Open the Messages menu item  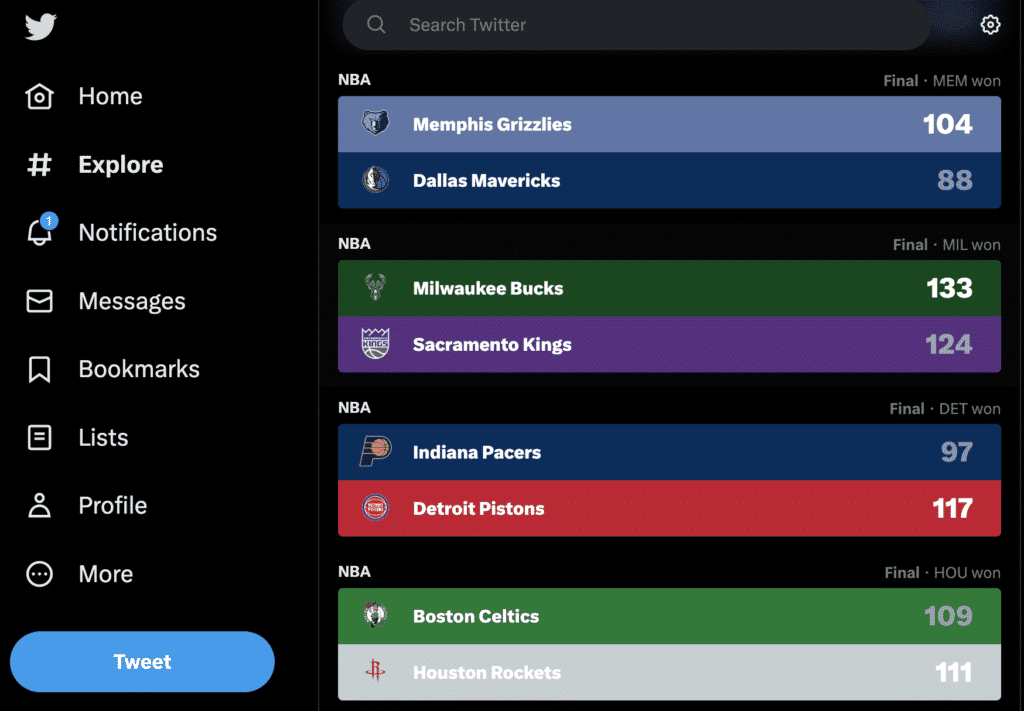pyautogui.click(x=132, y=301)
